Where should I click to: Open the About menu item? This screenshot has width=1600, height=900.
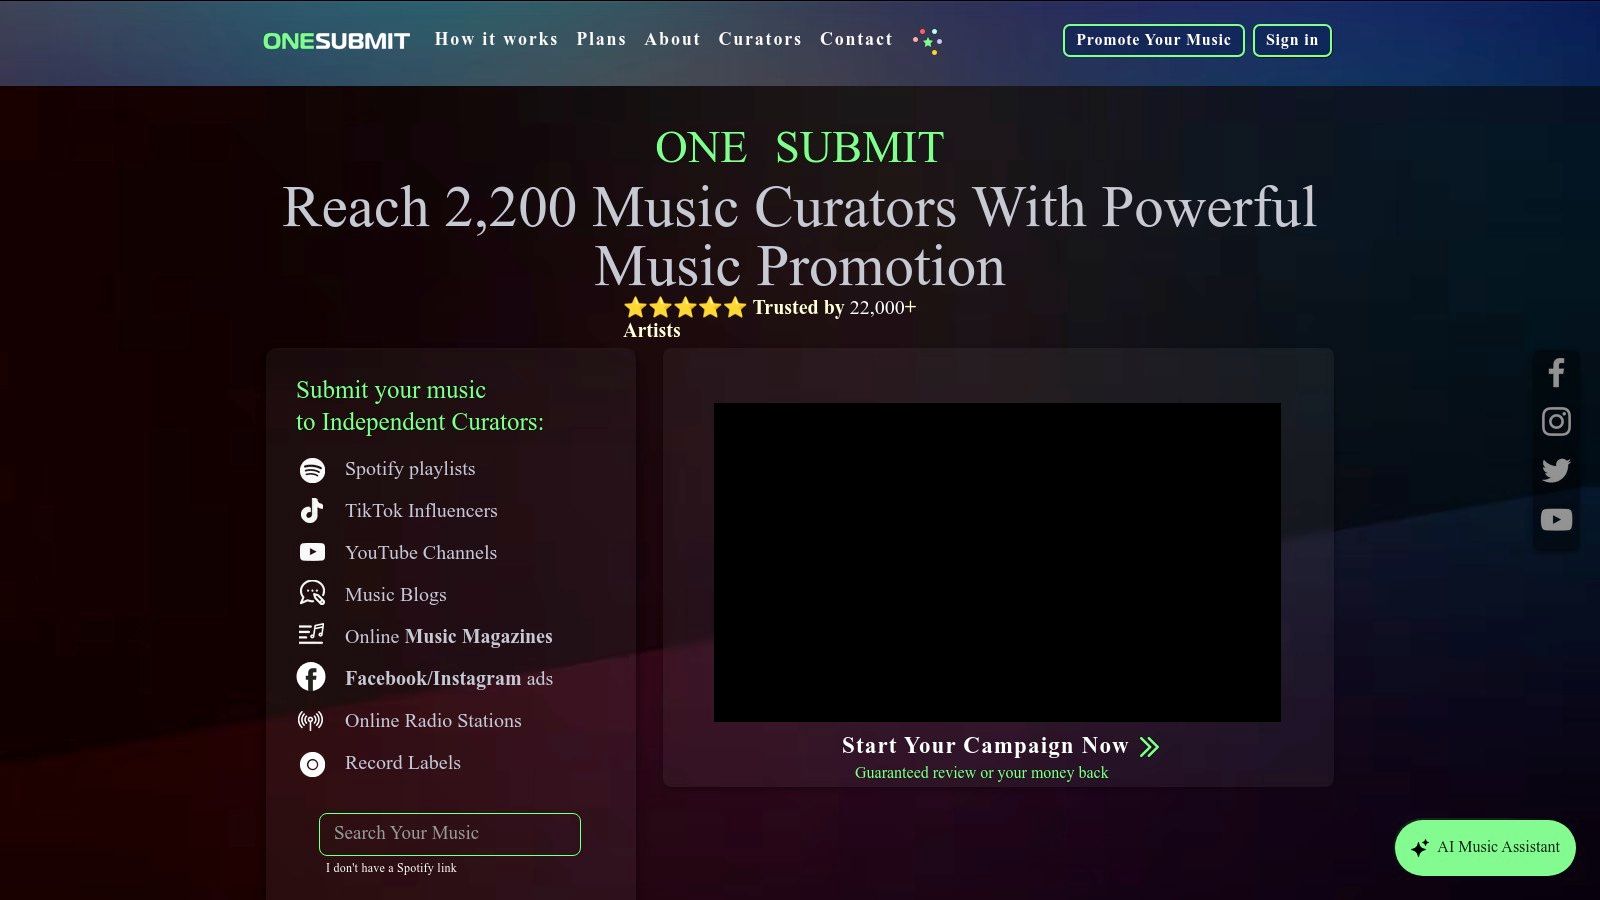(672, 40)
